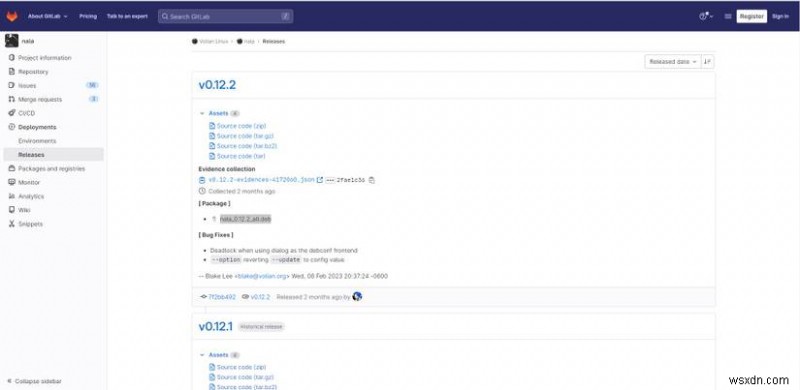
Task: Toggle the sort direction button
Action: pyautogui.click(x=707, y=62)
